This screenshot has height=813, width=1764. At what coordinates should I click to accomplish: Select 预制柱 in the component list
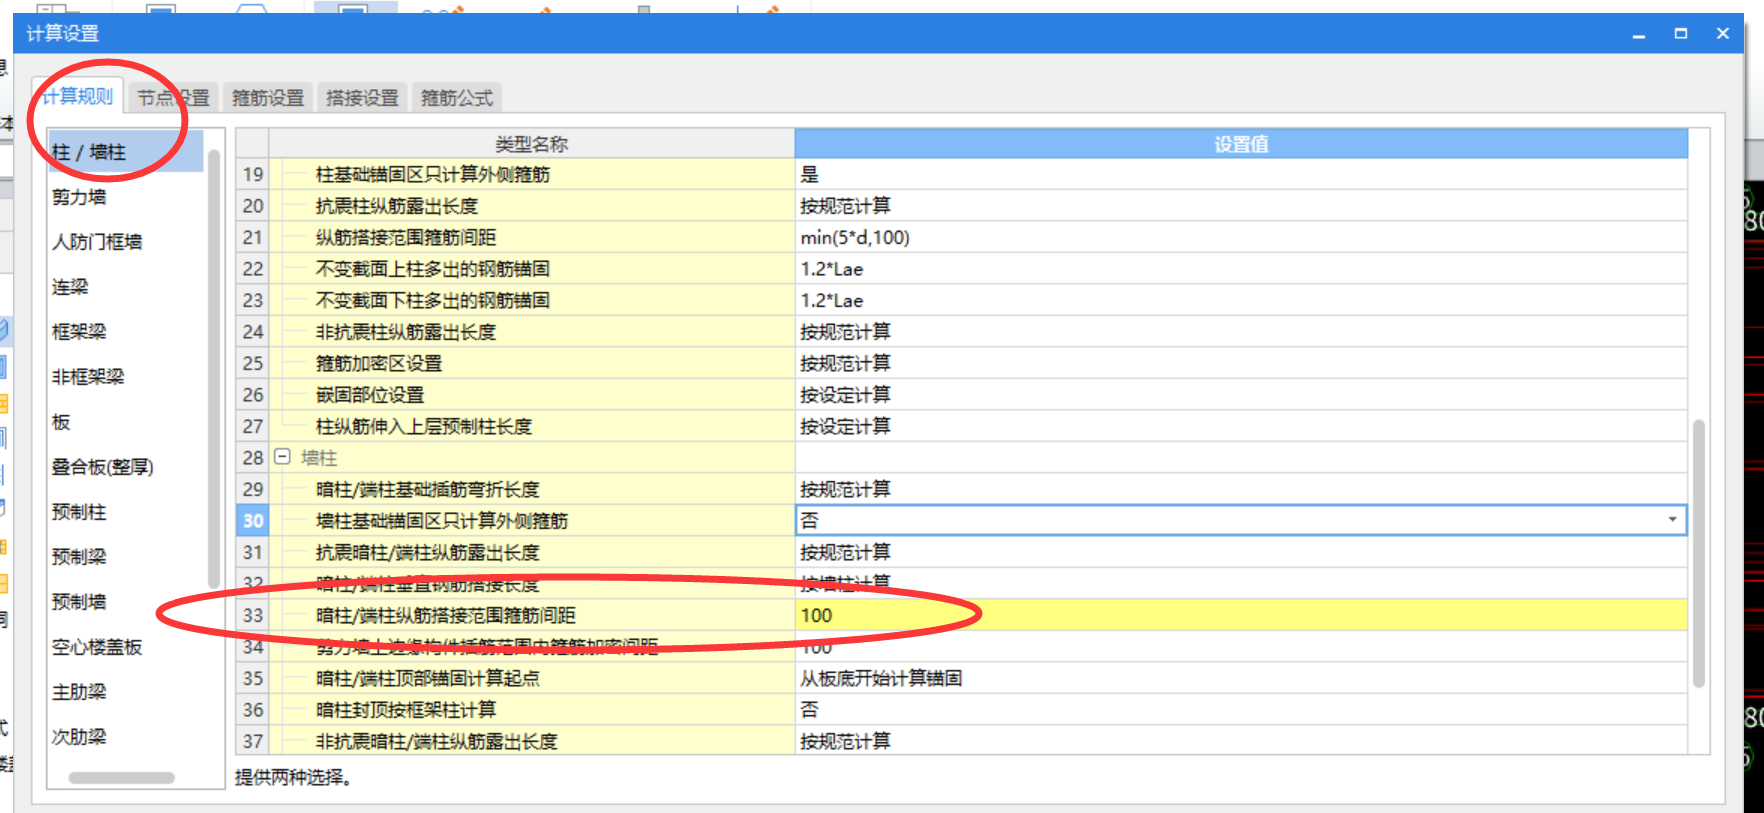coord(79,512)
